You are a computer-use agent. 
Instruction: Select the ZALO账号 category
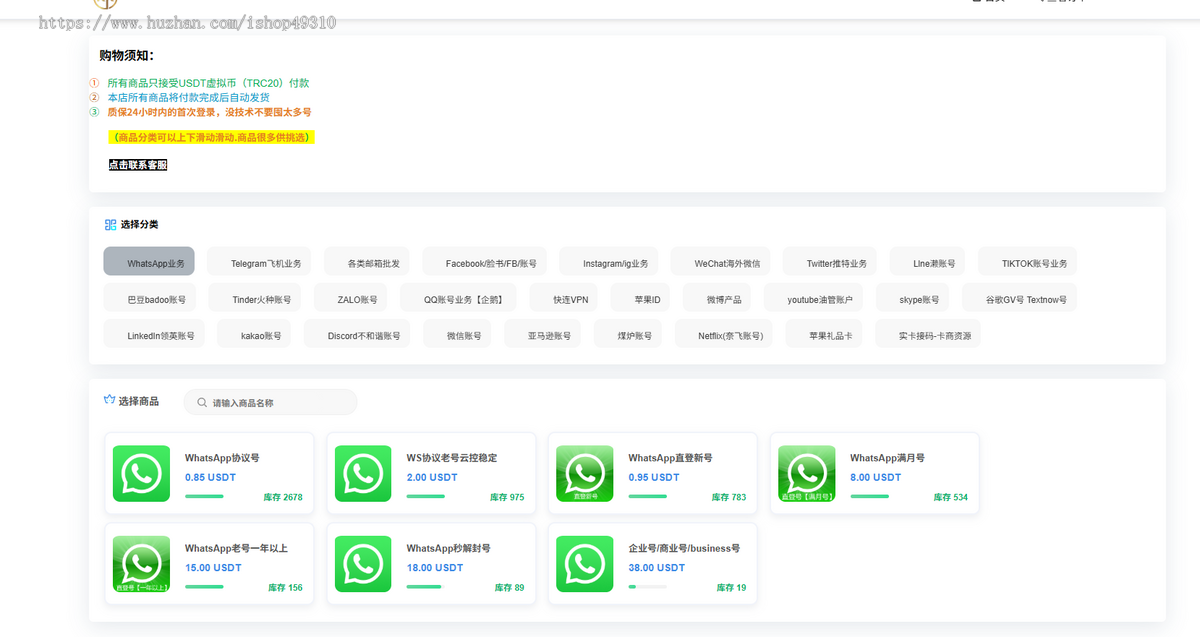350,298
